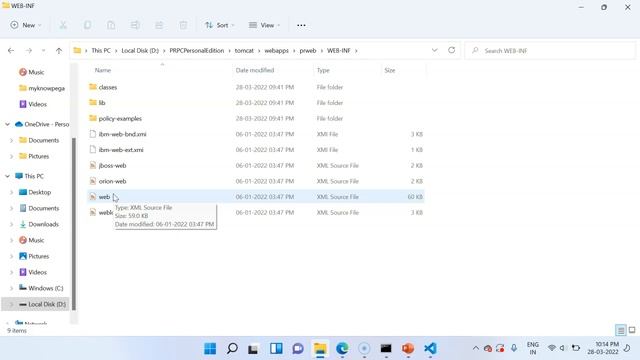Switch to large thumbnails view

(632, 330)
